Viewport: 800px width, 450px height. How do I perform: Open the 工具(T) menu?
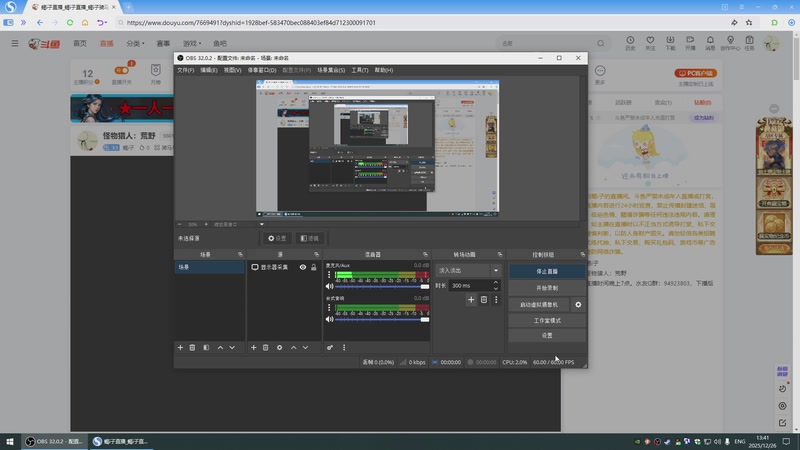[360, 70]
